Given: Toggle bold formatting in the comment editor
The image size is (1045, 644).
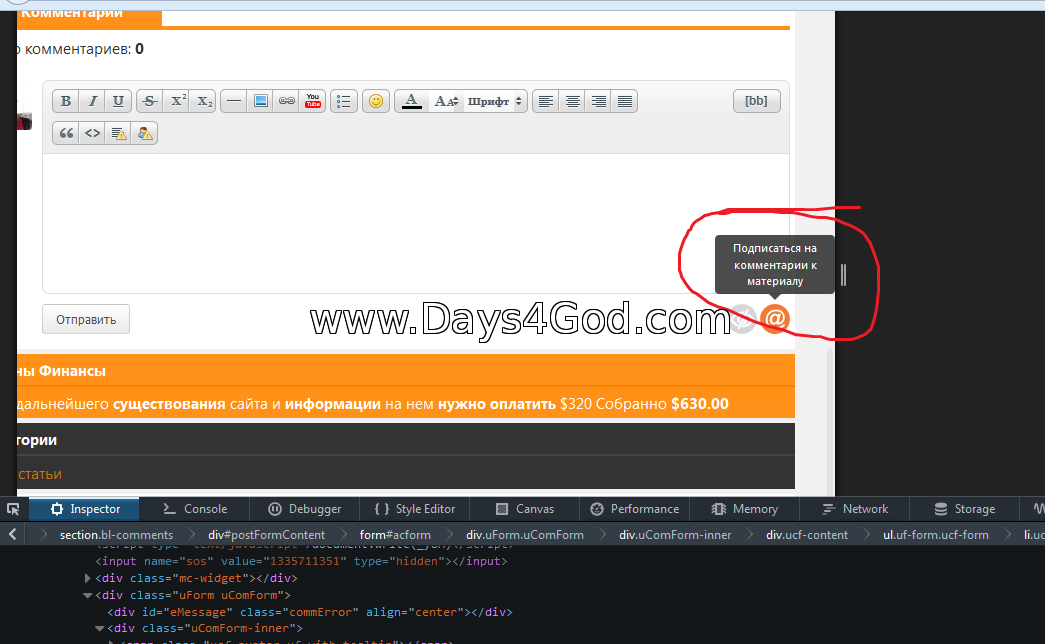Looking at the screenshot, I should coord(65,101).
